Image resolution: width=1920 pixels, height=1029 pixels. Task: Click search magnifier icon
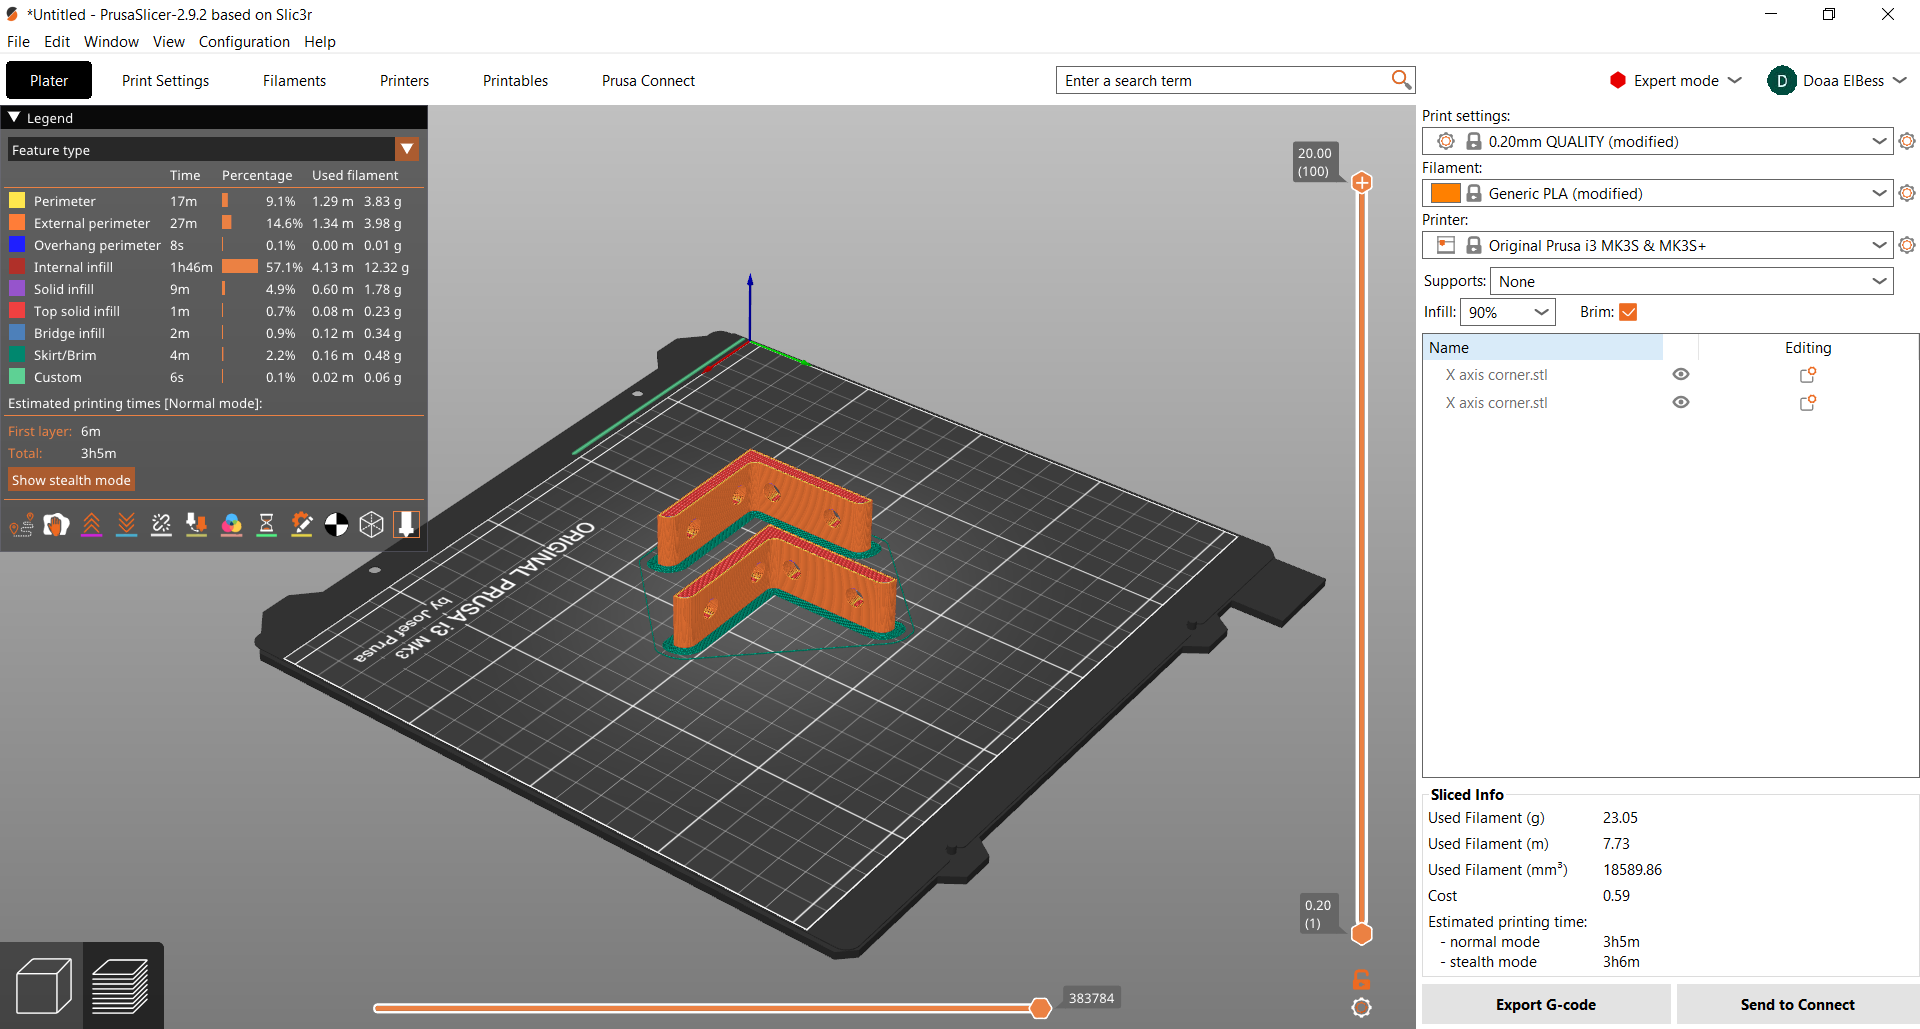click(x=1401, y=80)
